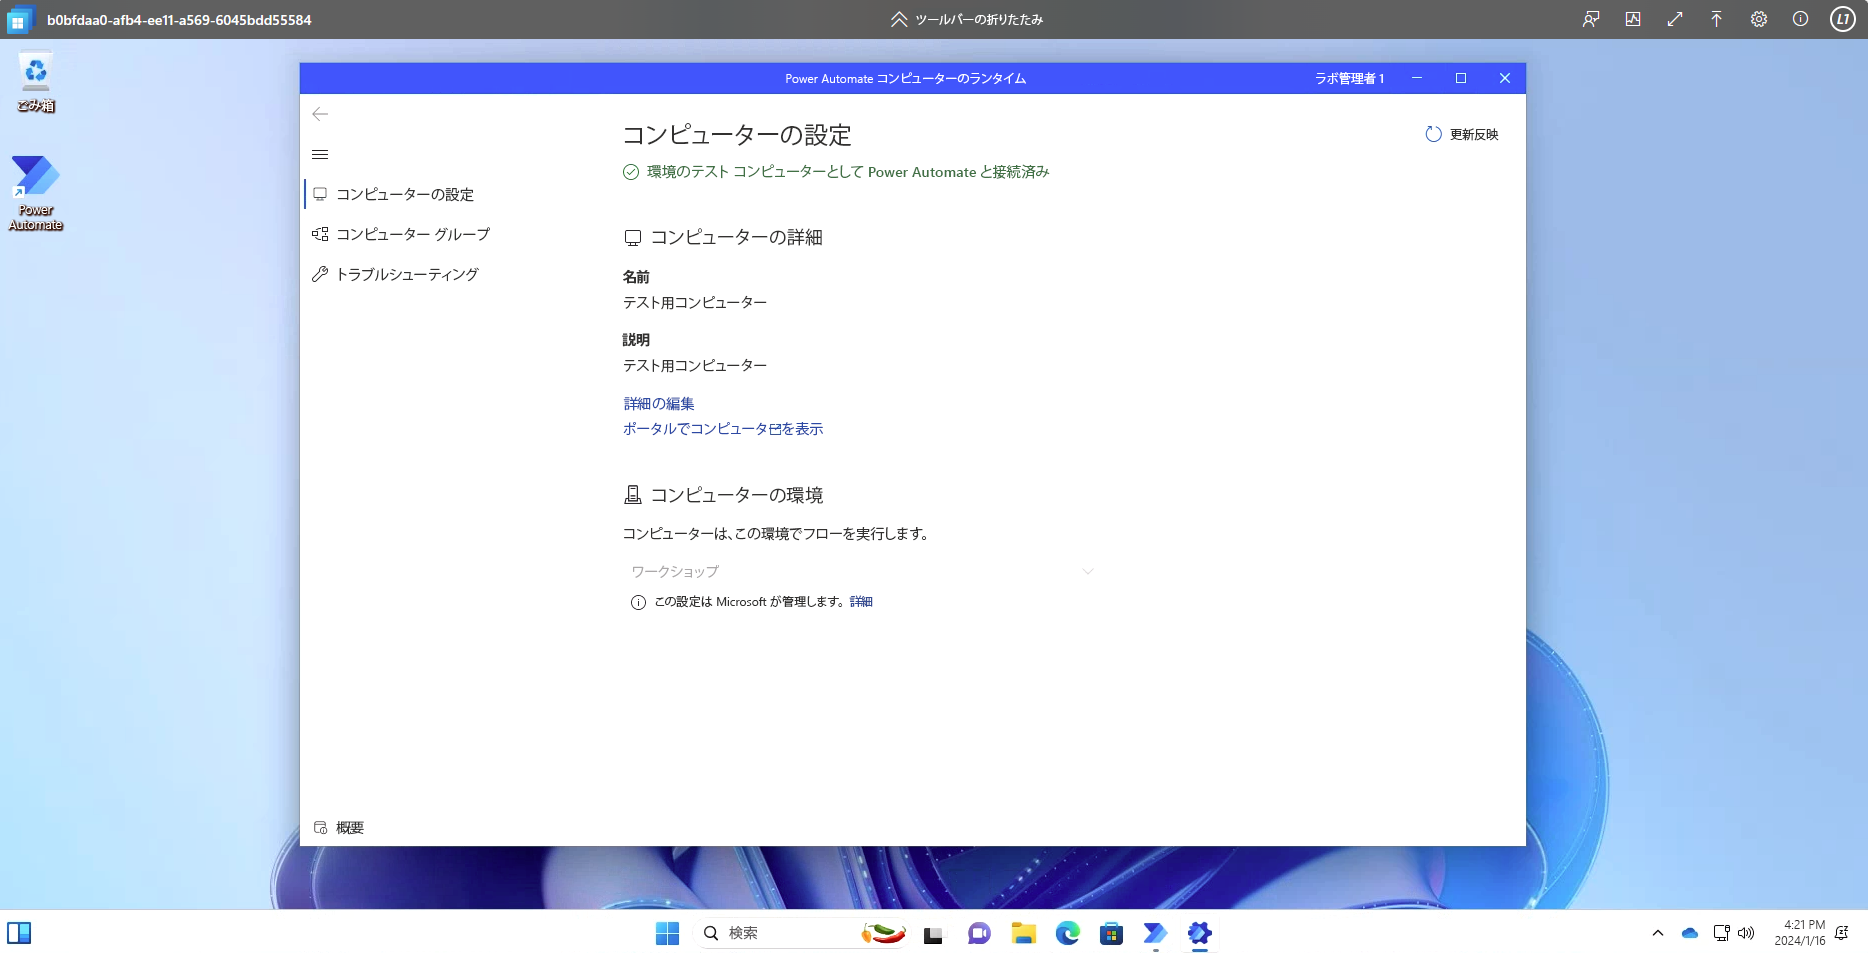Expand the ワークショップ environment dropdown
The image size is (1868, 953).
coord(862,571)
